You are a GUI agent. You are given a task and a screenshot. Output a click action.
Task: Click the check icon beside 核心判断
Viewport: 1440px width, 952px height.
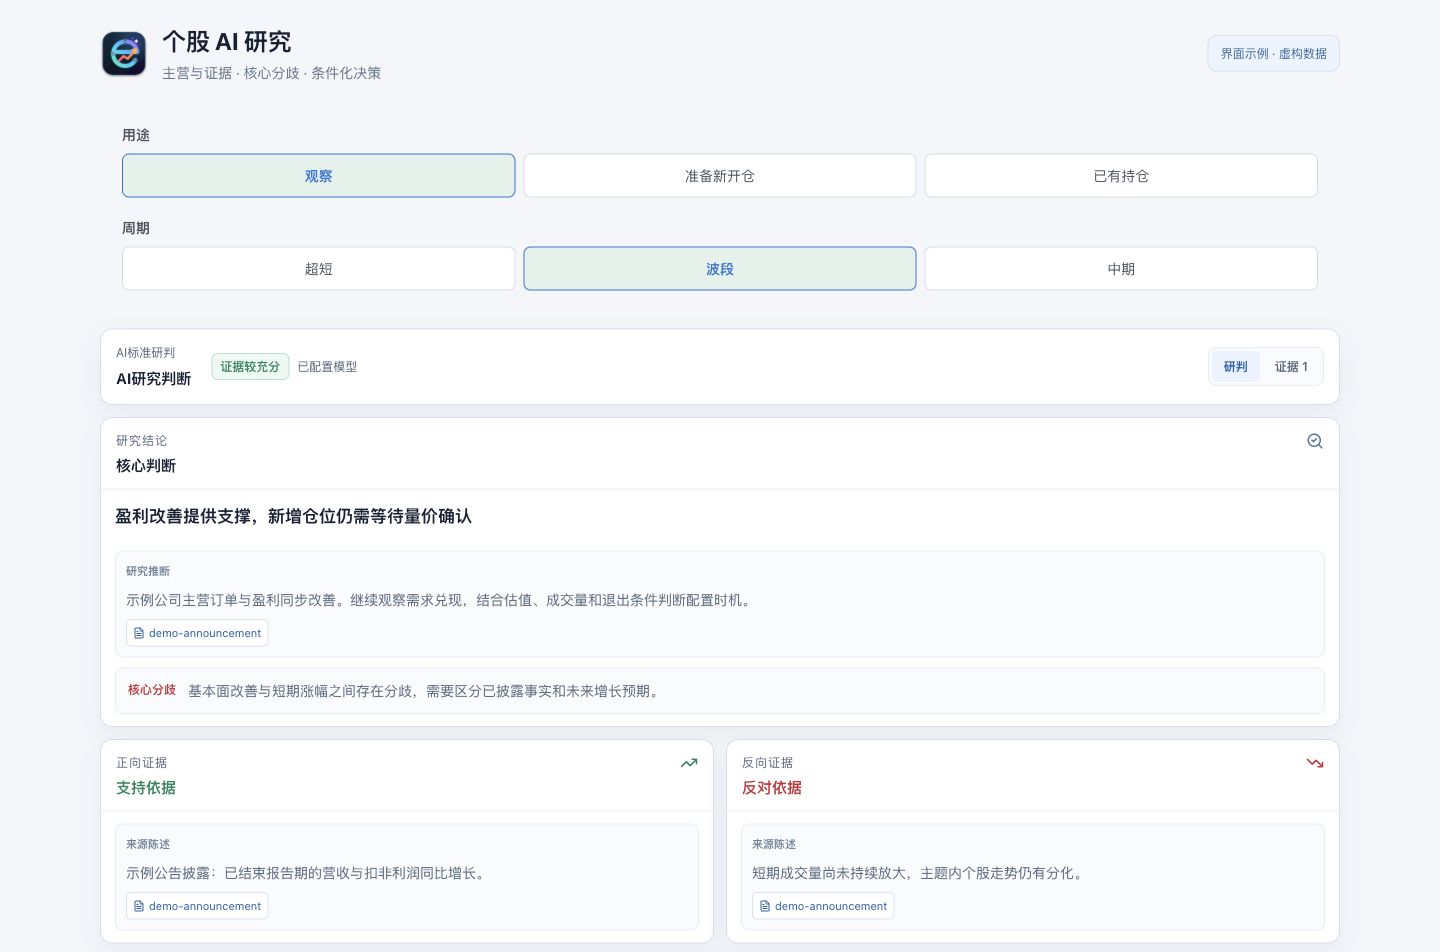click(x=1315, y=441)
